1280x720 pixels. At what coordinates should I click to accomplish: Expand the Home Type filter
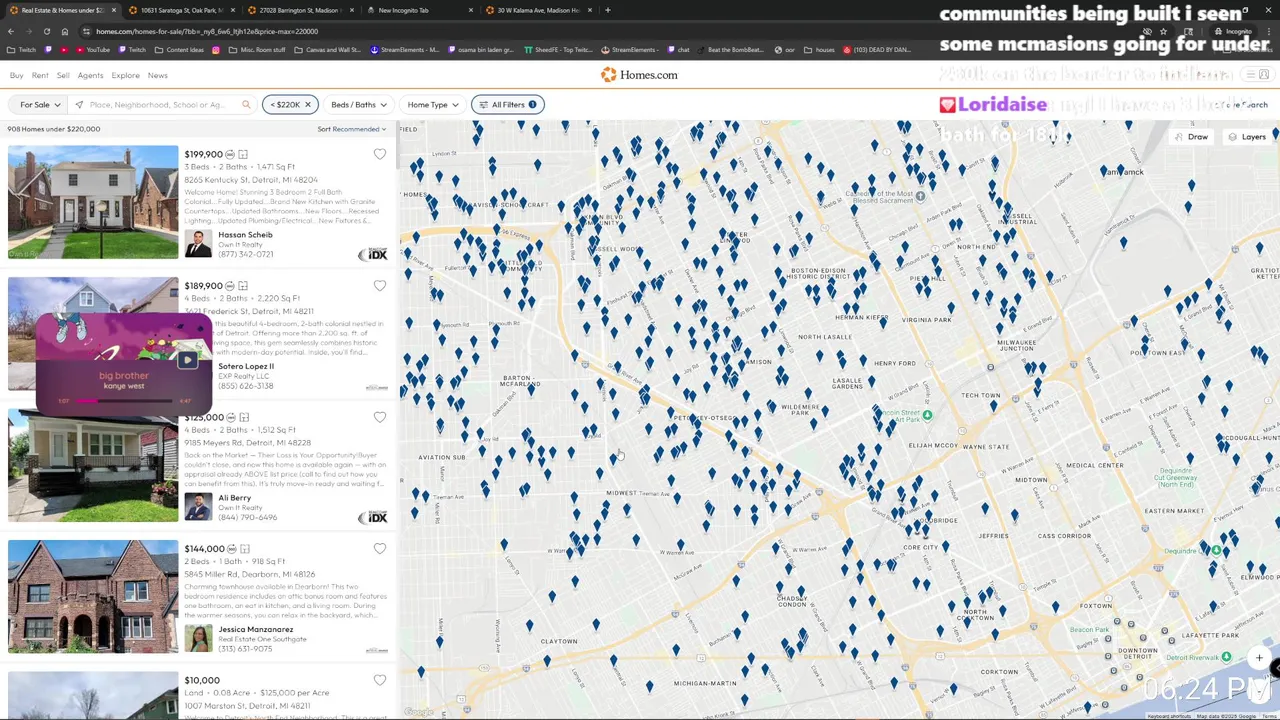(432, 104)
